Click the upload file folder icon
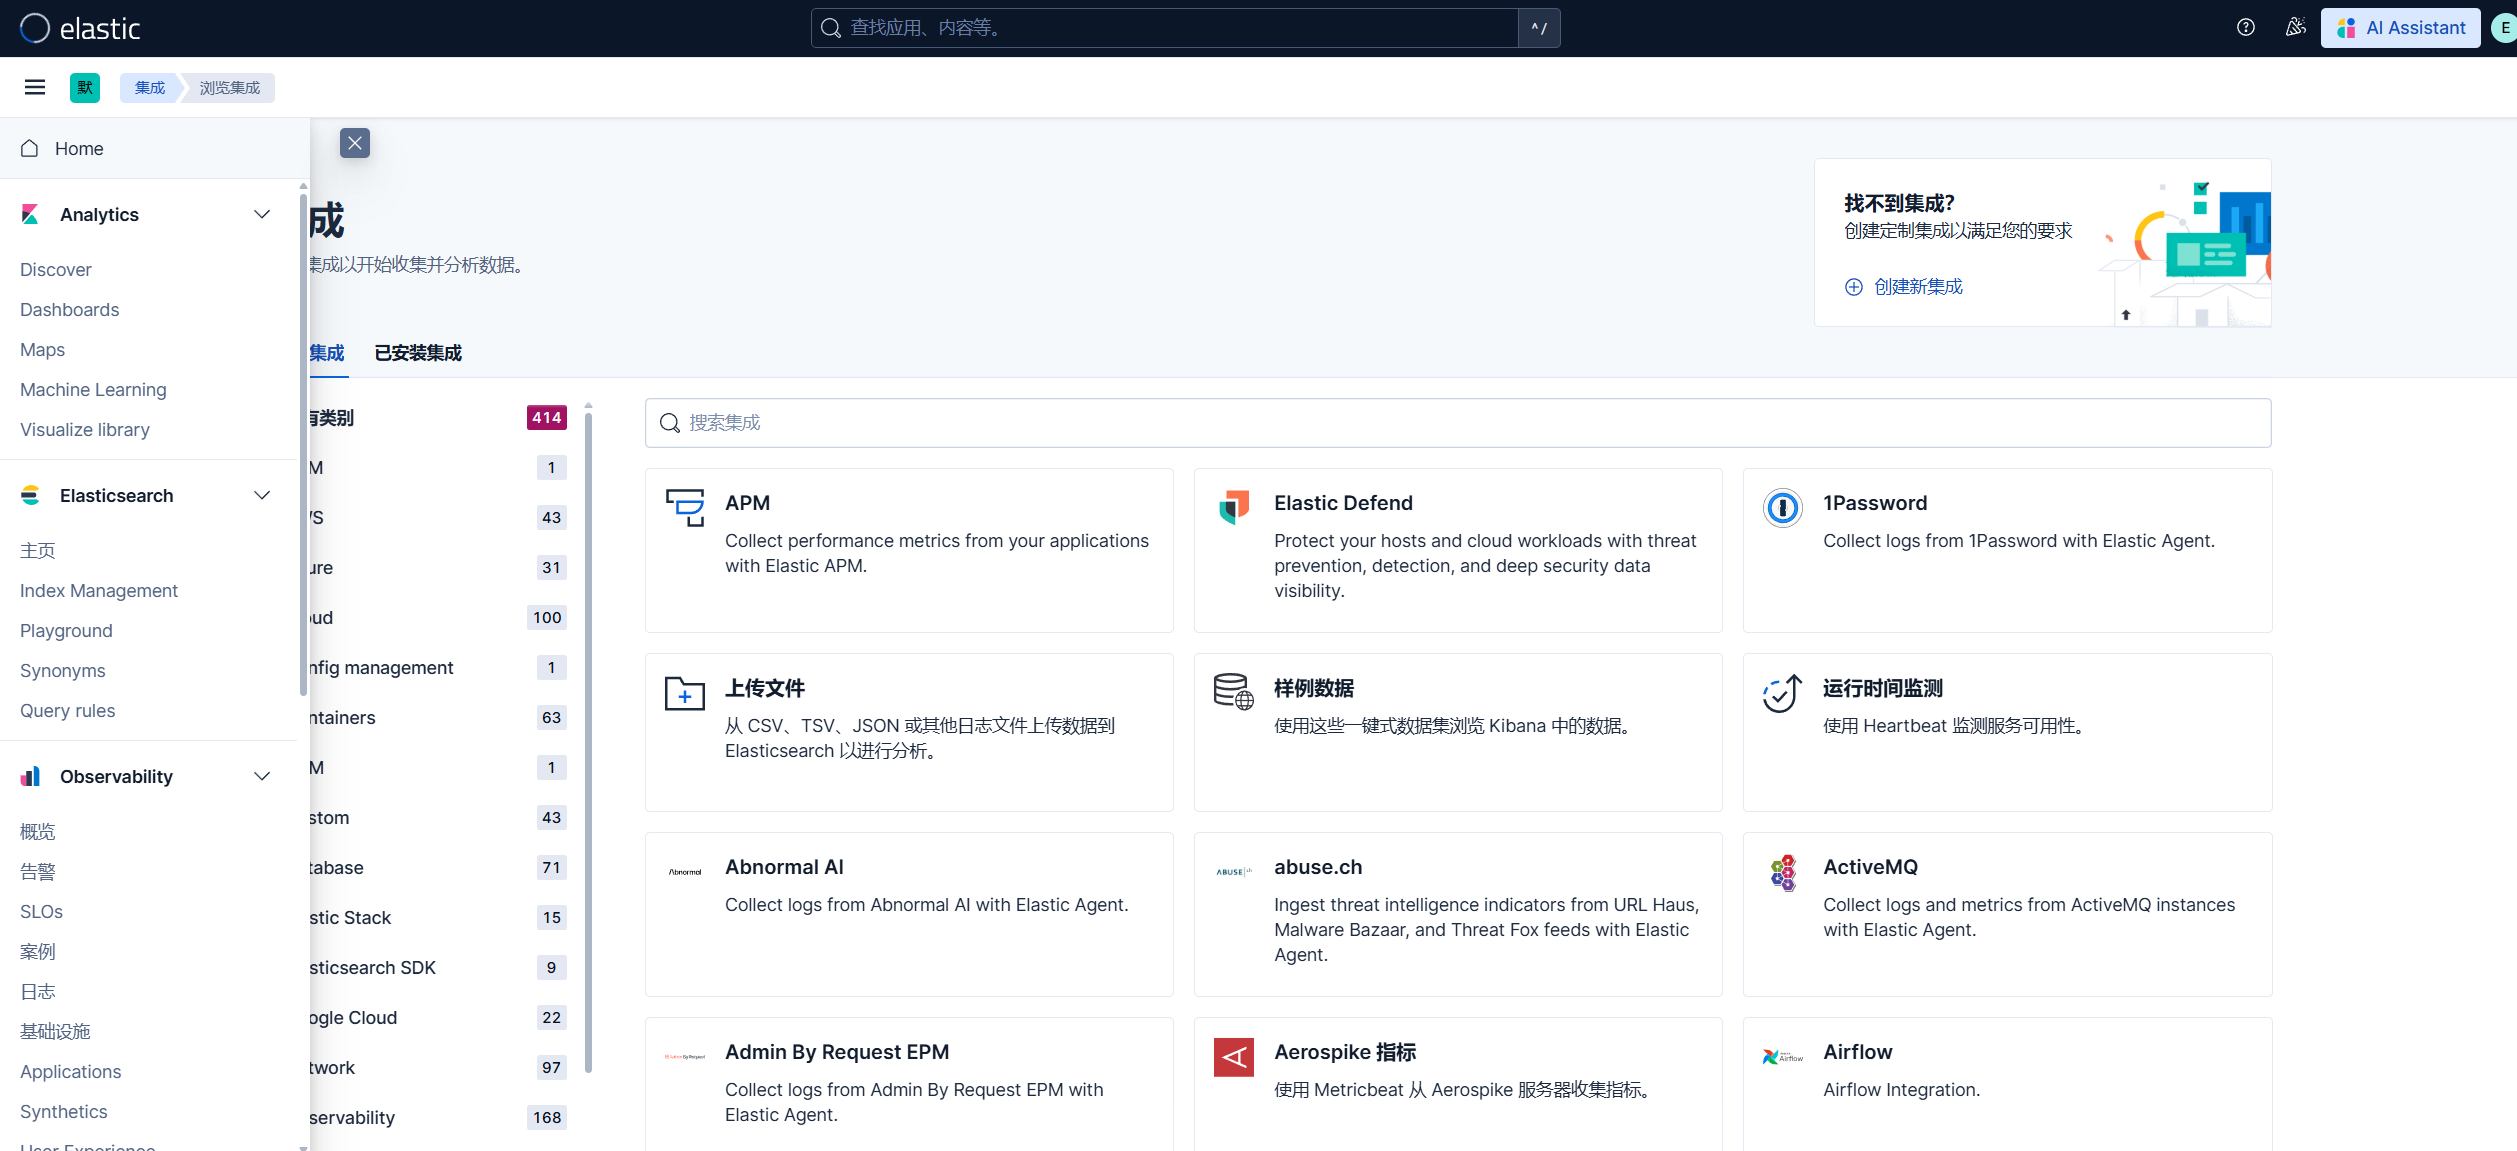Screen dimensions: 2517x1151 (685, 693)
